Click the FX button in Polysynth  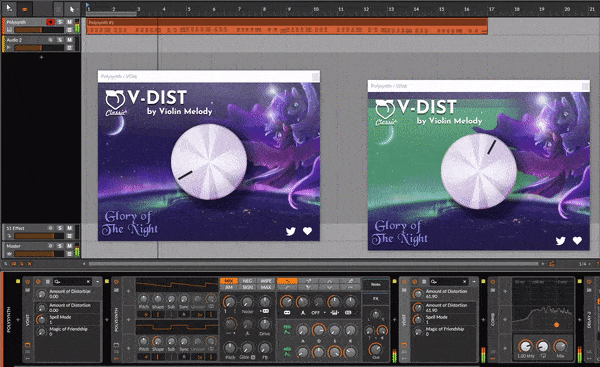click(376, 298)
